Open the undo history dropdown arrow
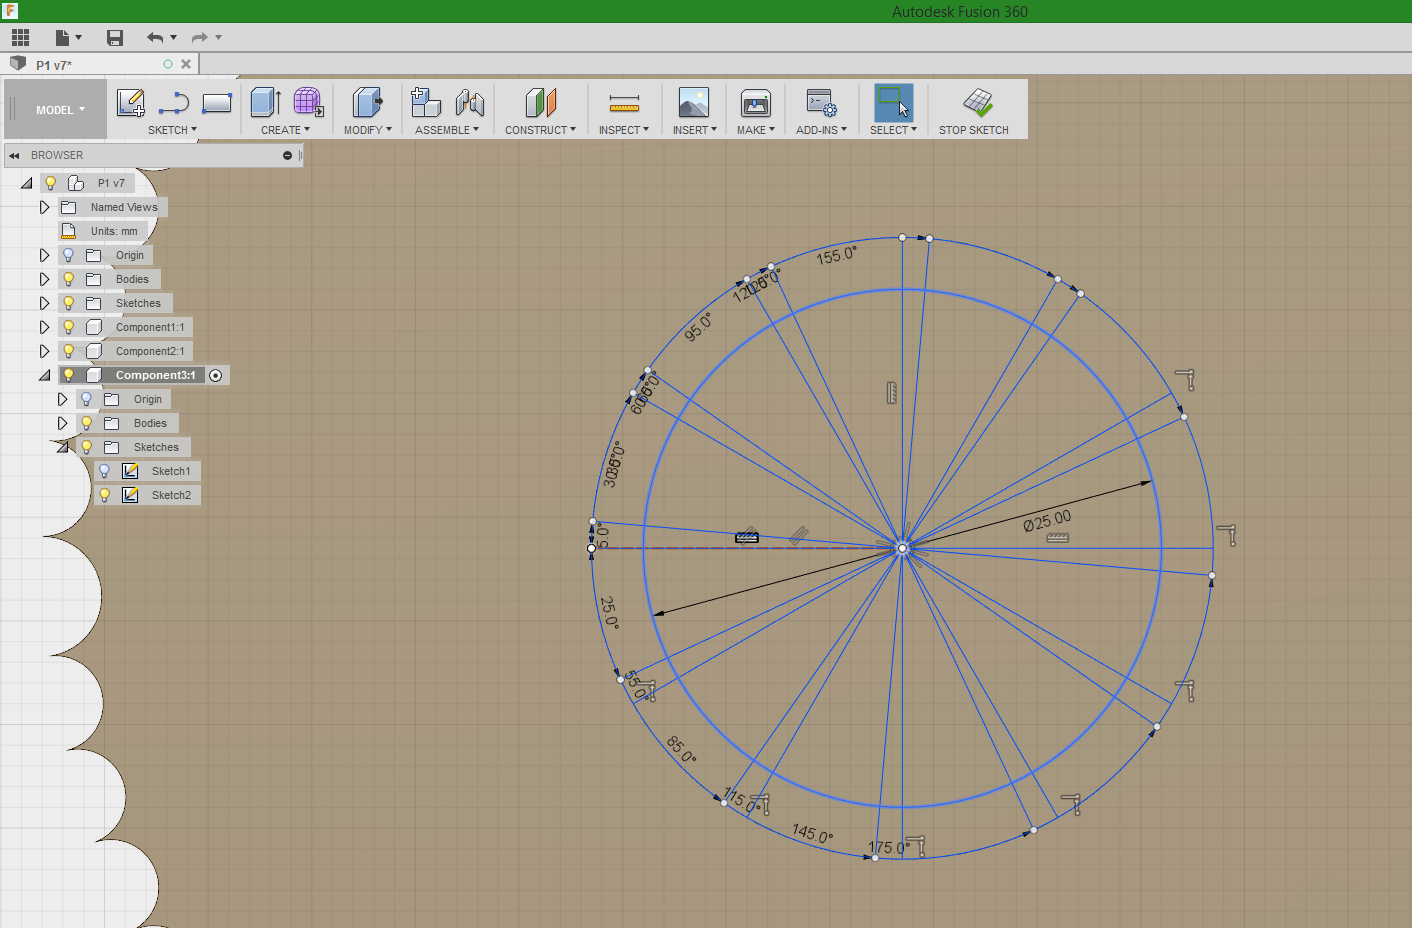 [174, 38]
